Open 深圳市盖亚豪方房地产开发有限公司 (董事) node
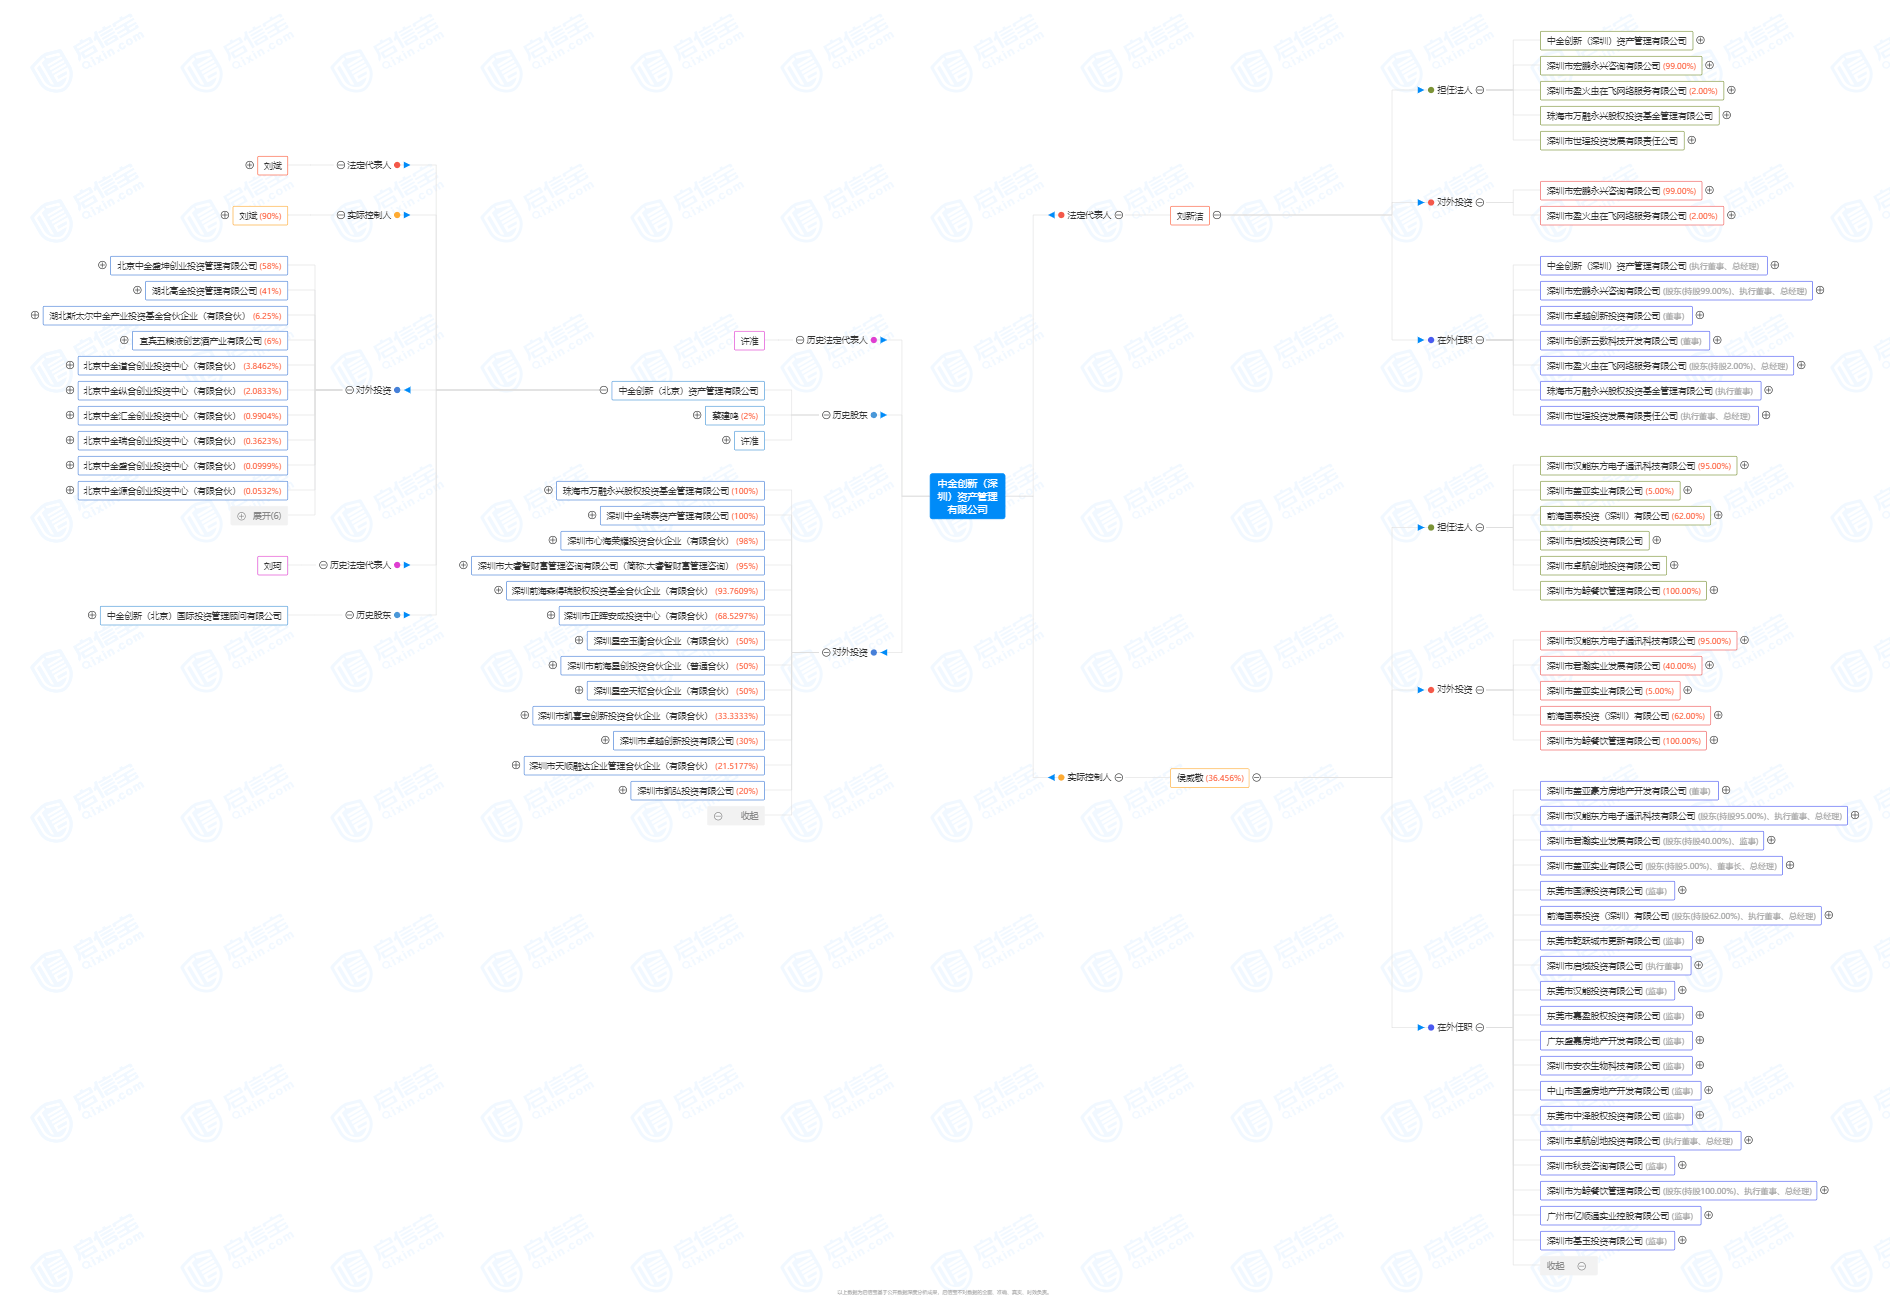The image size is (1890, 1306). 1629,790
